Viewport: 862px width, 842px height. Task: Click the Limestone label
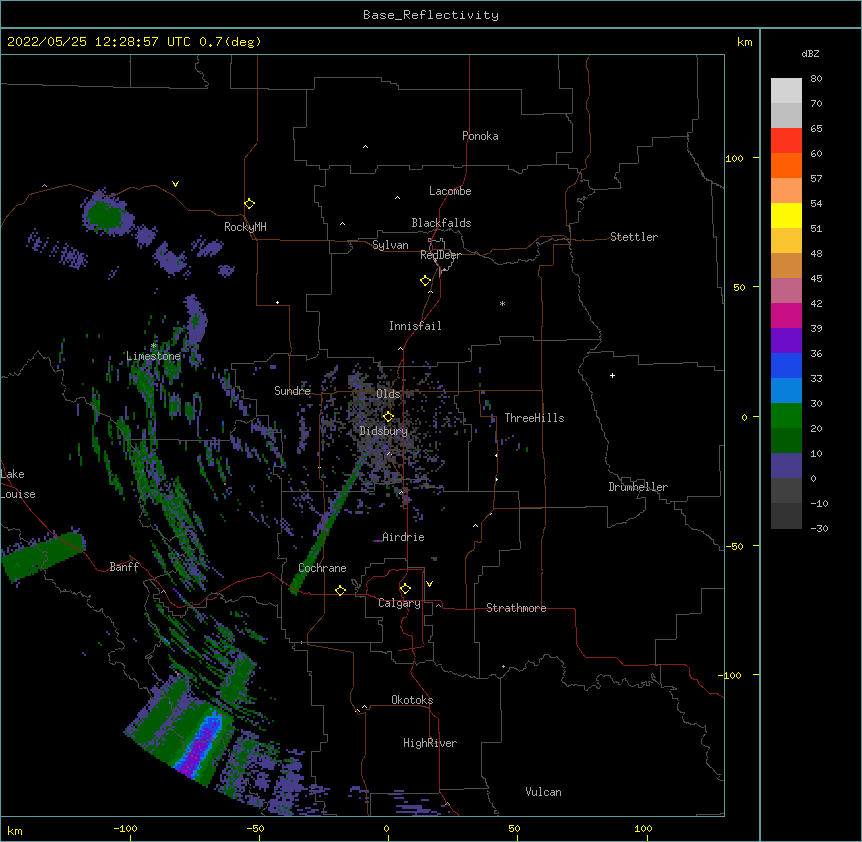coord(153,356)
